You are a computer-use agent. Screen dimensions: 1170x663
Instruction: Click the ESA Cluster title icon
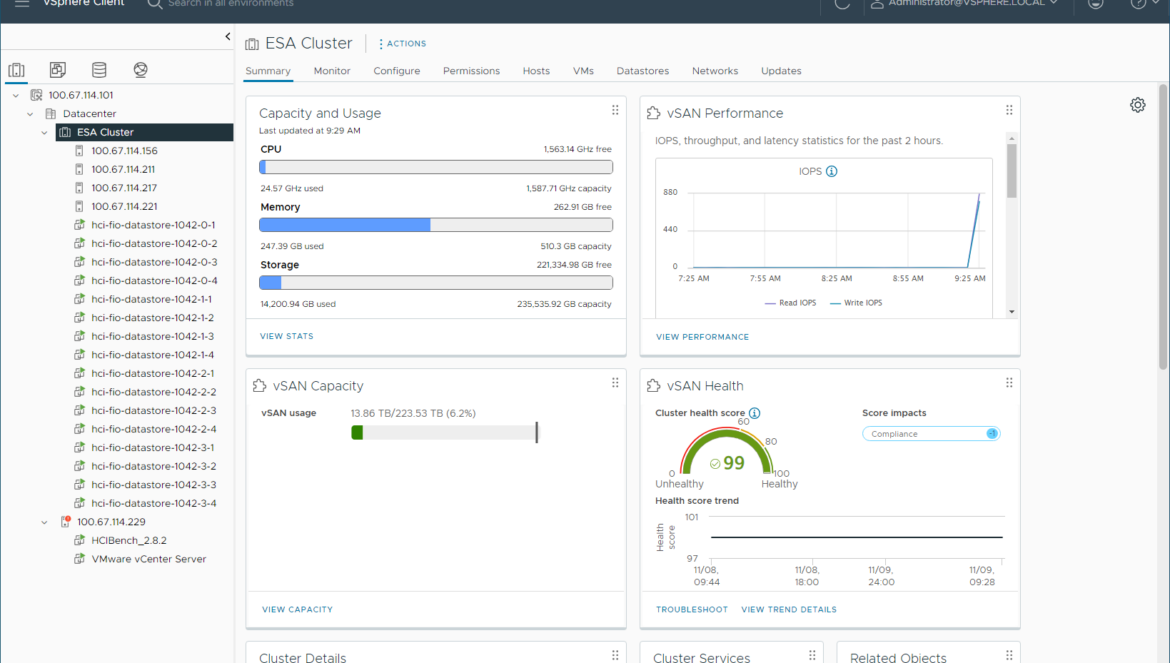[x=252, y=44]
